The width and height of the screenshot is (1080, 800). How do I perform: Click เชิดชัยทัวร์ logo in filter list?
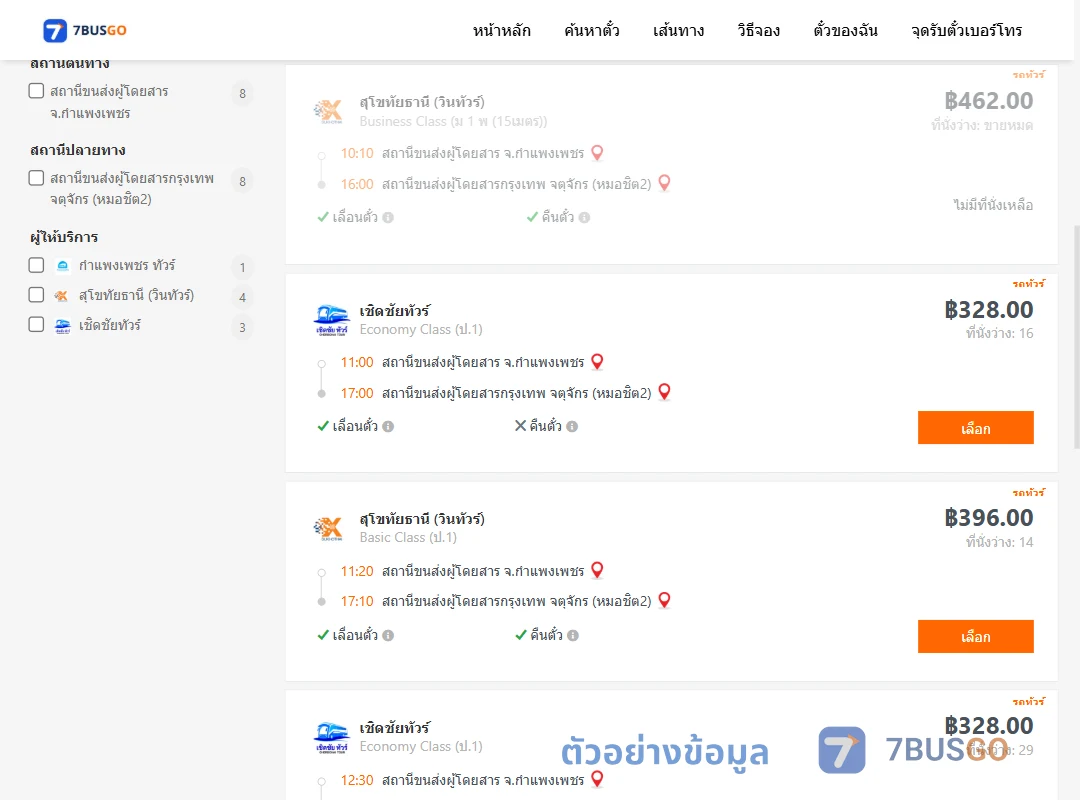pyautogui.click(x=63, y=325)
